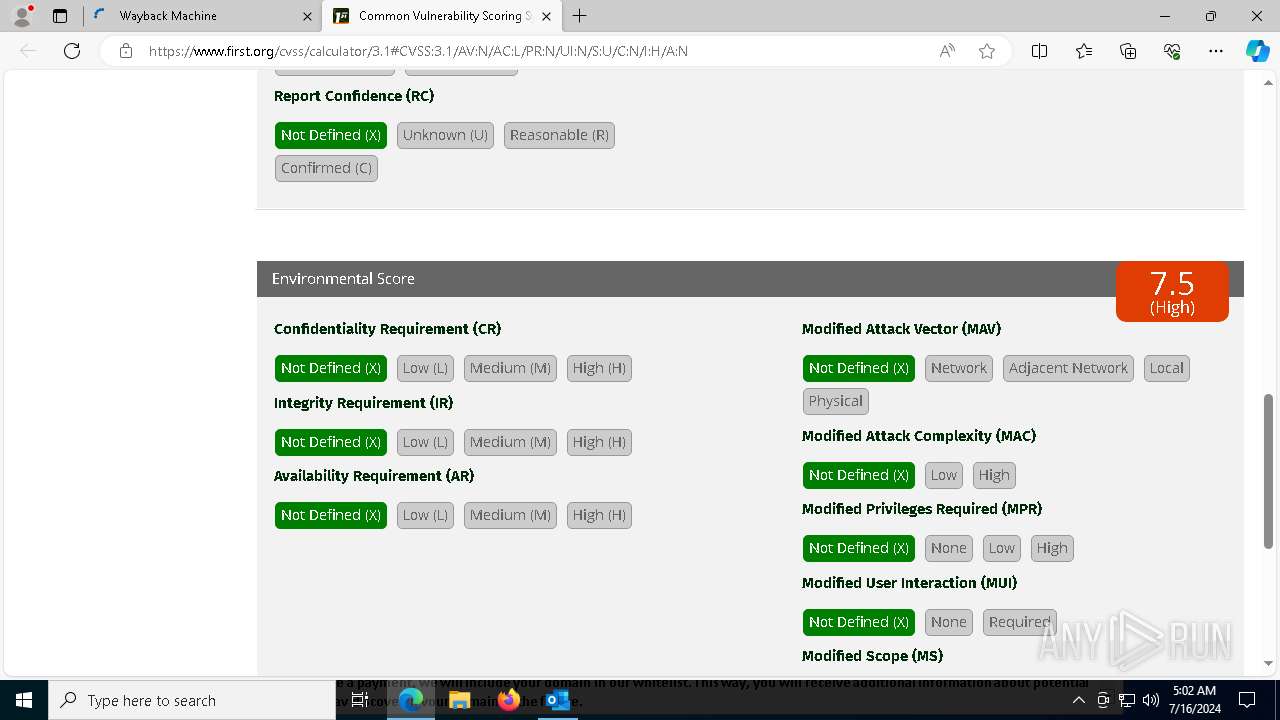Set Confidentiality Requirement to Medium (M)
1280x720 pixels.
click(510, 368)
